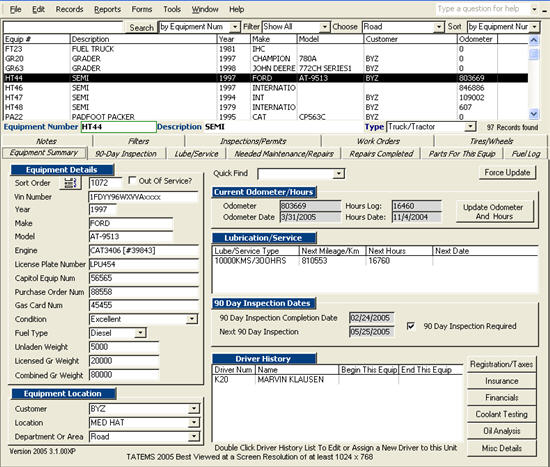Open the 90-Day Inspection tab
This screenshot has width=550, height=467.
click(x=126, y=154)
